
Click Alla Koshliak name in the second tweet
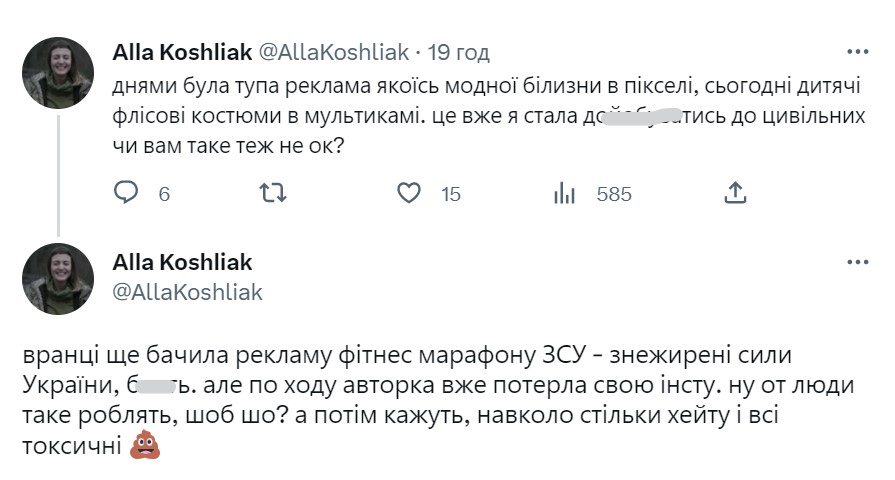point(184,263)
